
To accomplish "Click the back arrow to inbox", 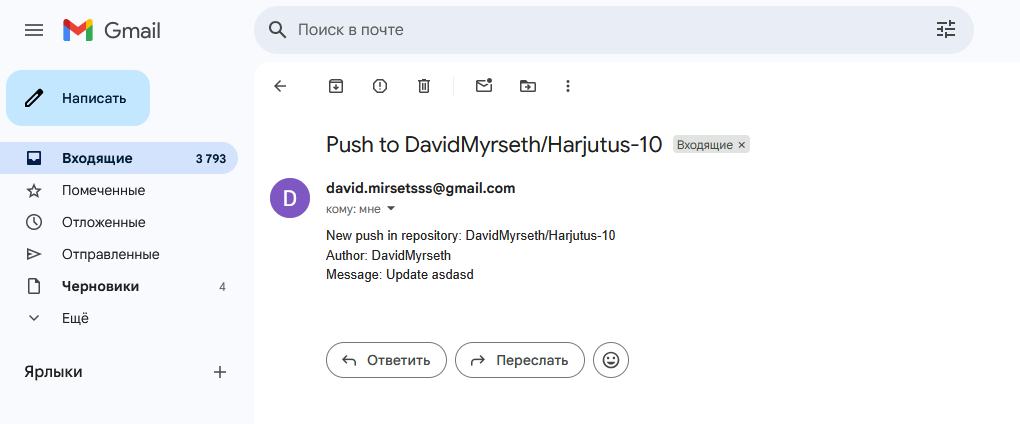I will 280,86.
